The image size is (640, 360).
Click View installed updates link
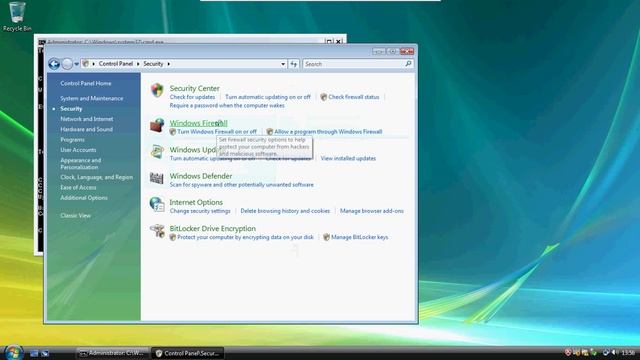pos(348,158)
